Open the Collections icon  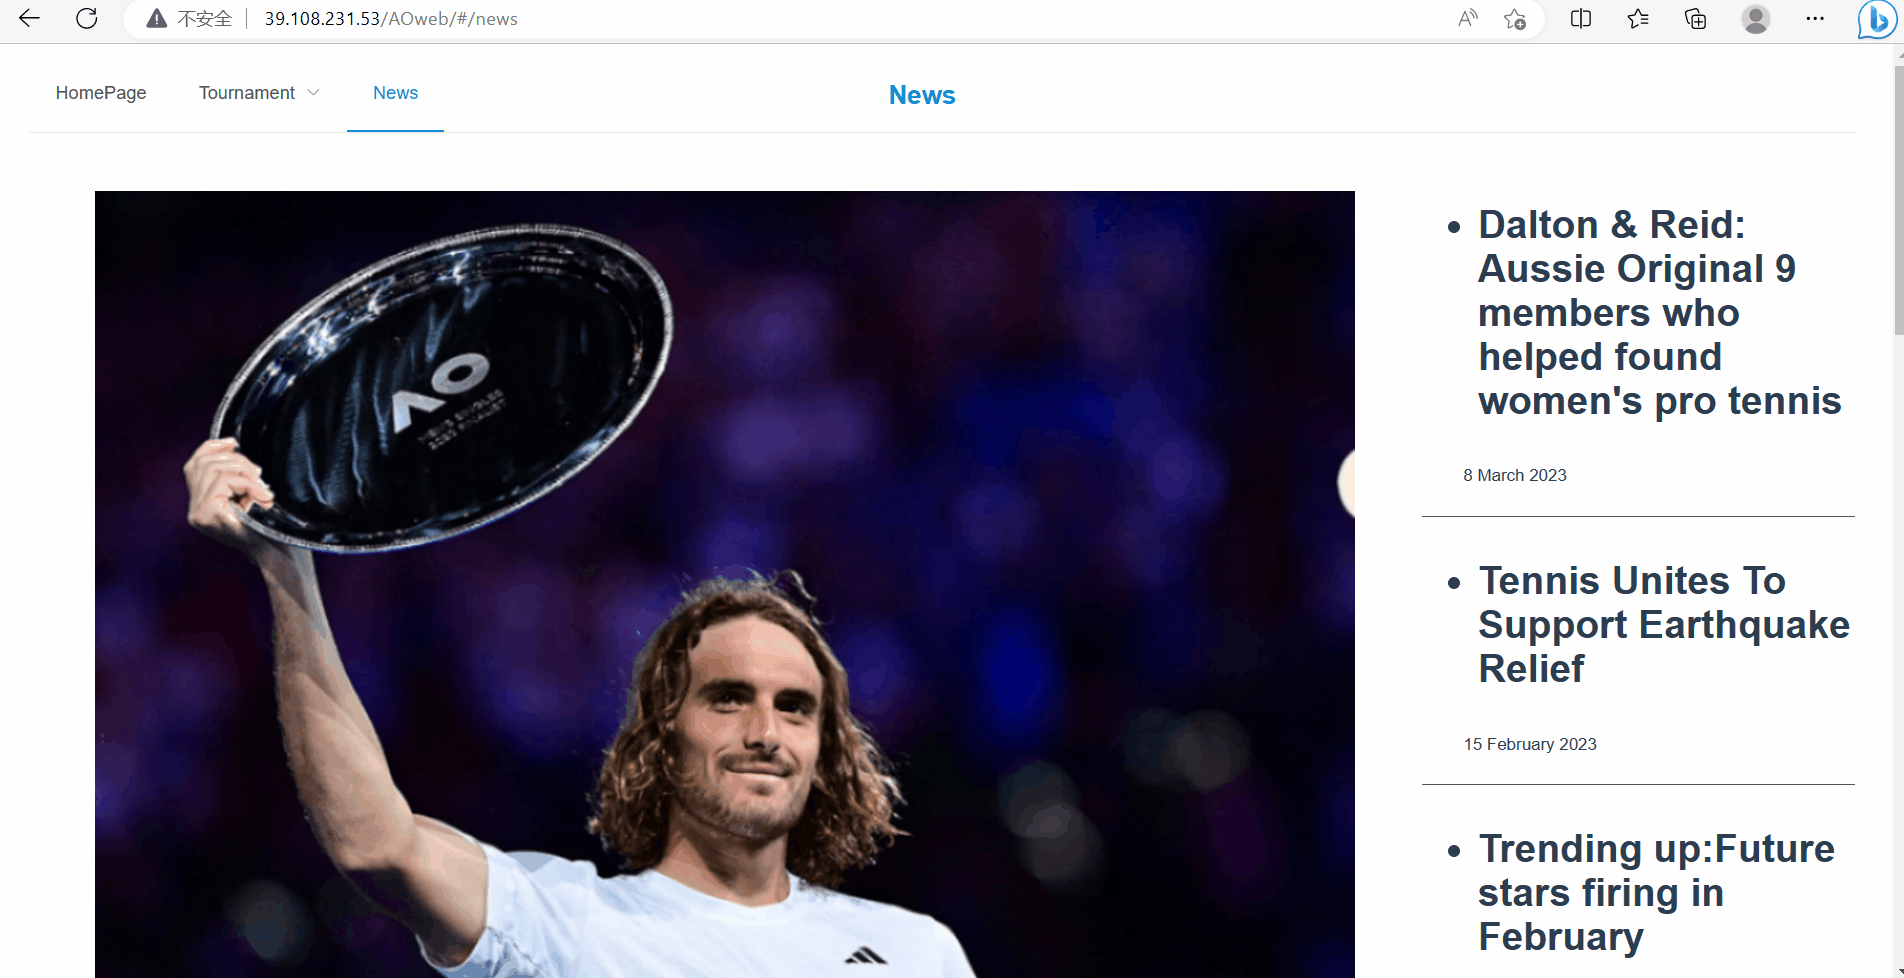coord(1696,18)
